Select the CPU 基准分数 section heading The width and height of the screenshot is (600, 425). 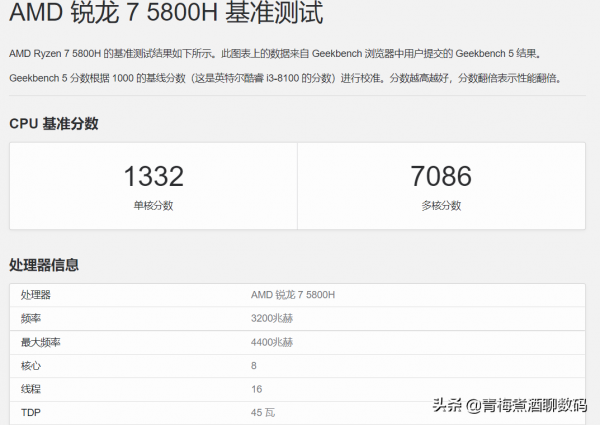tap(54, 124)
